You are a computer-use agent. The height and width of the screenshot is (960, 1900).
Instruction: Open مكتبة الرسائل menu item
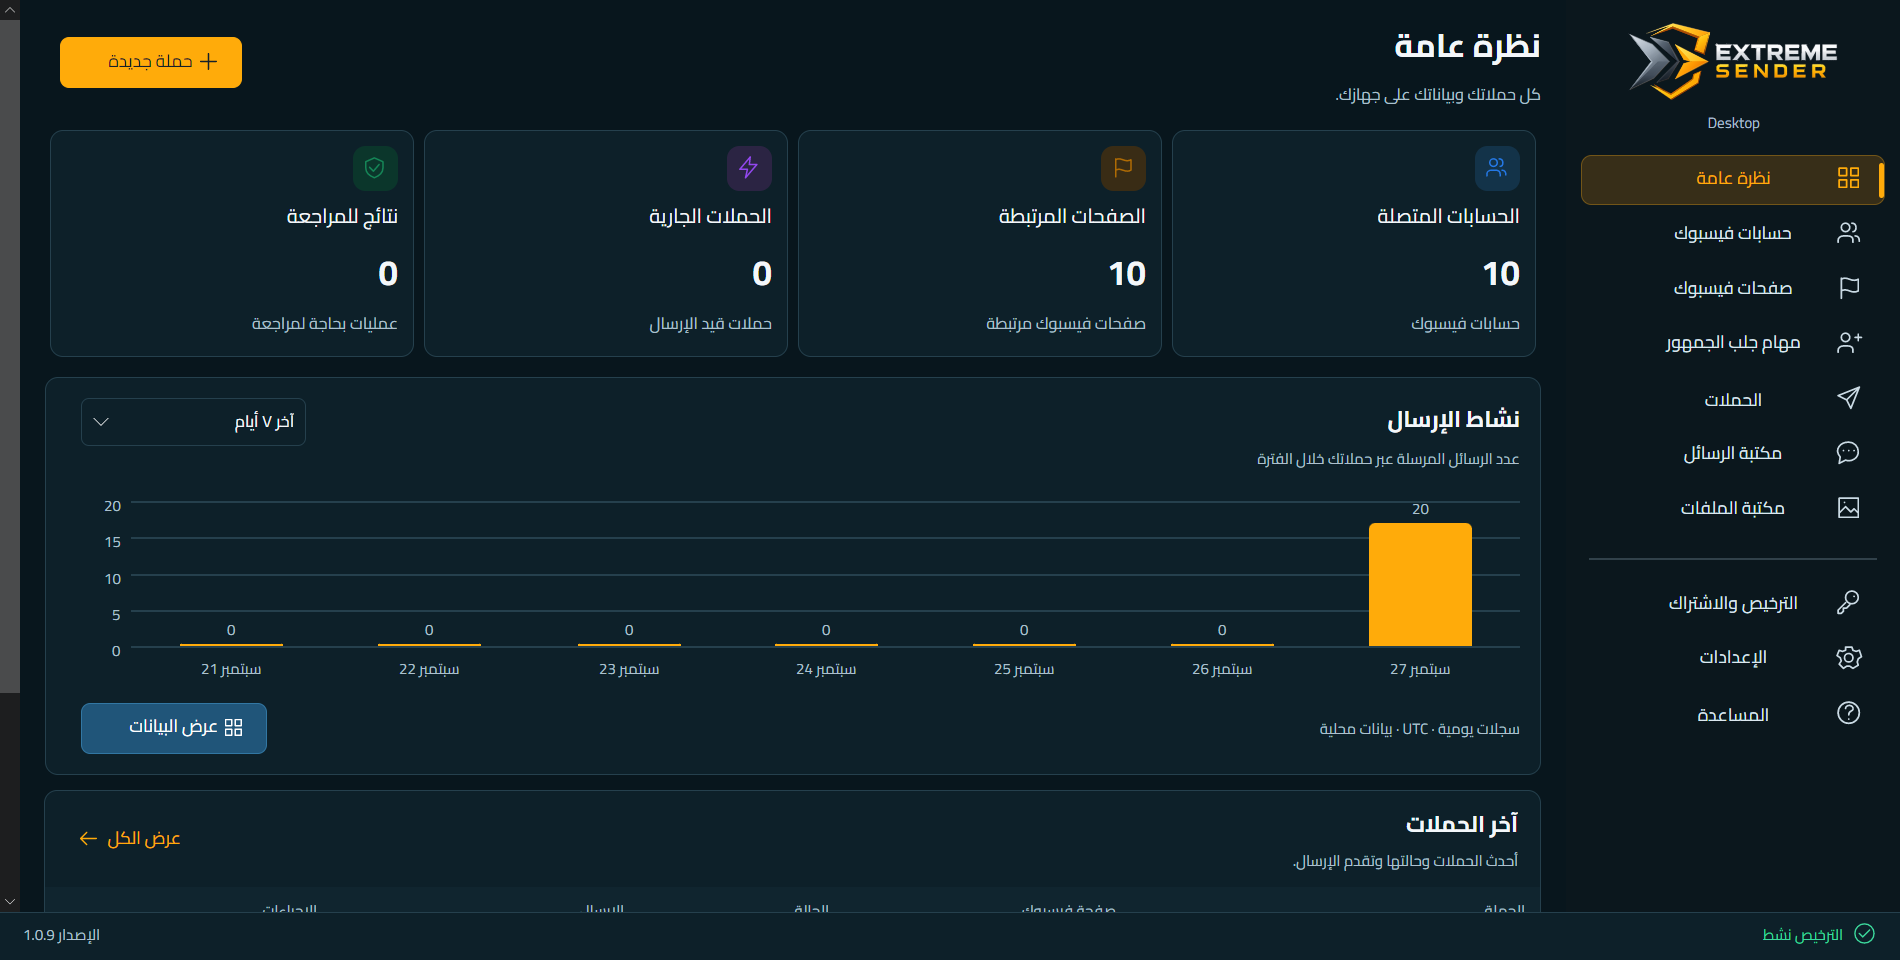[x=1732, y=453]
